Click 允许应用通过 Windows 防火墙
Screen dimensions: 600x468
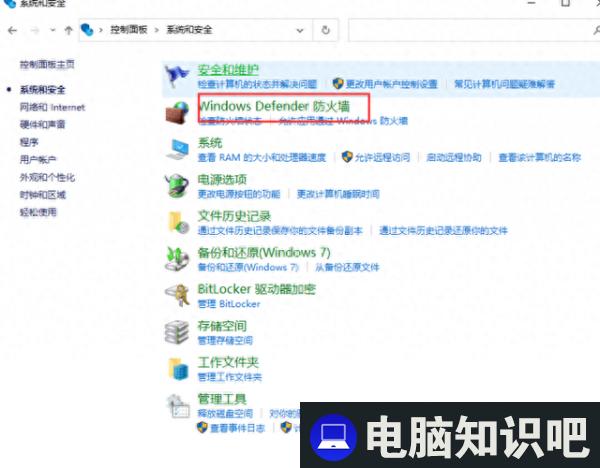click(x=343, y=121)
